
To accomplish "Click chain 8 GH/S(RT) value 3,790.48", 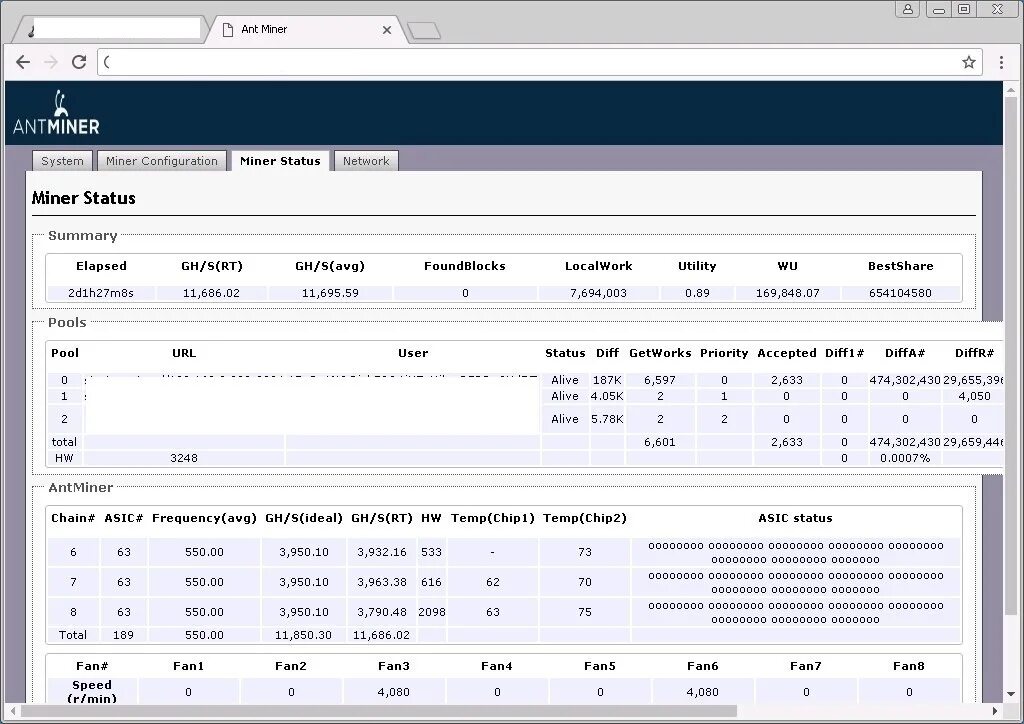I will [381, 612].
